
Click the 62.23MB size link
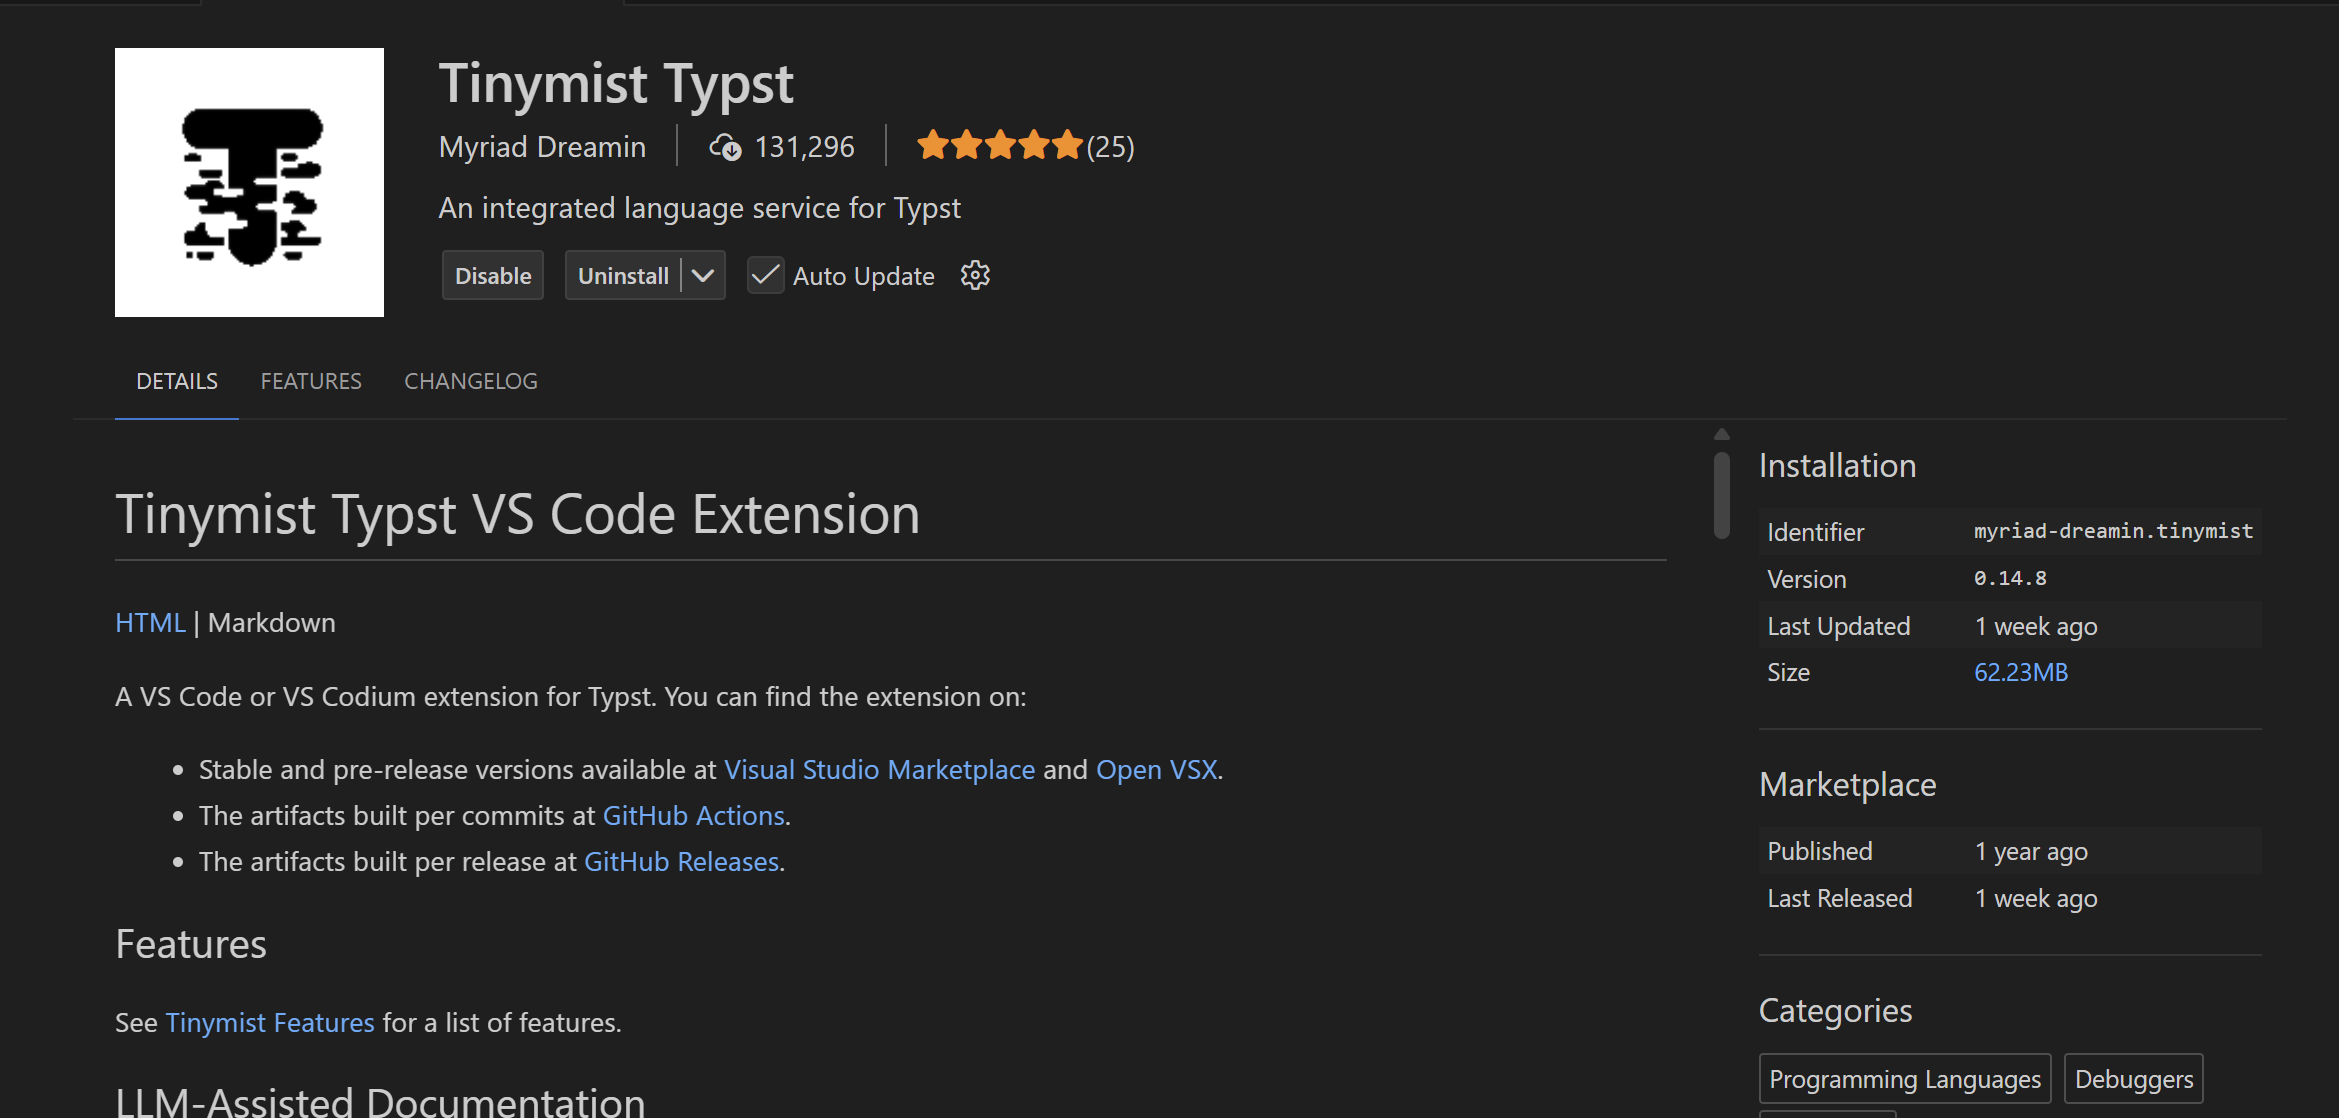point(2020,672)
